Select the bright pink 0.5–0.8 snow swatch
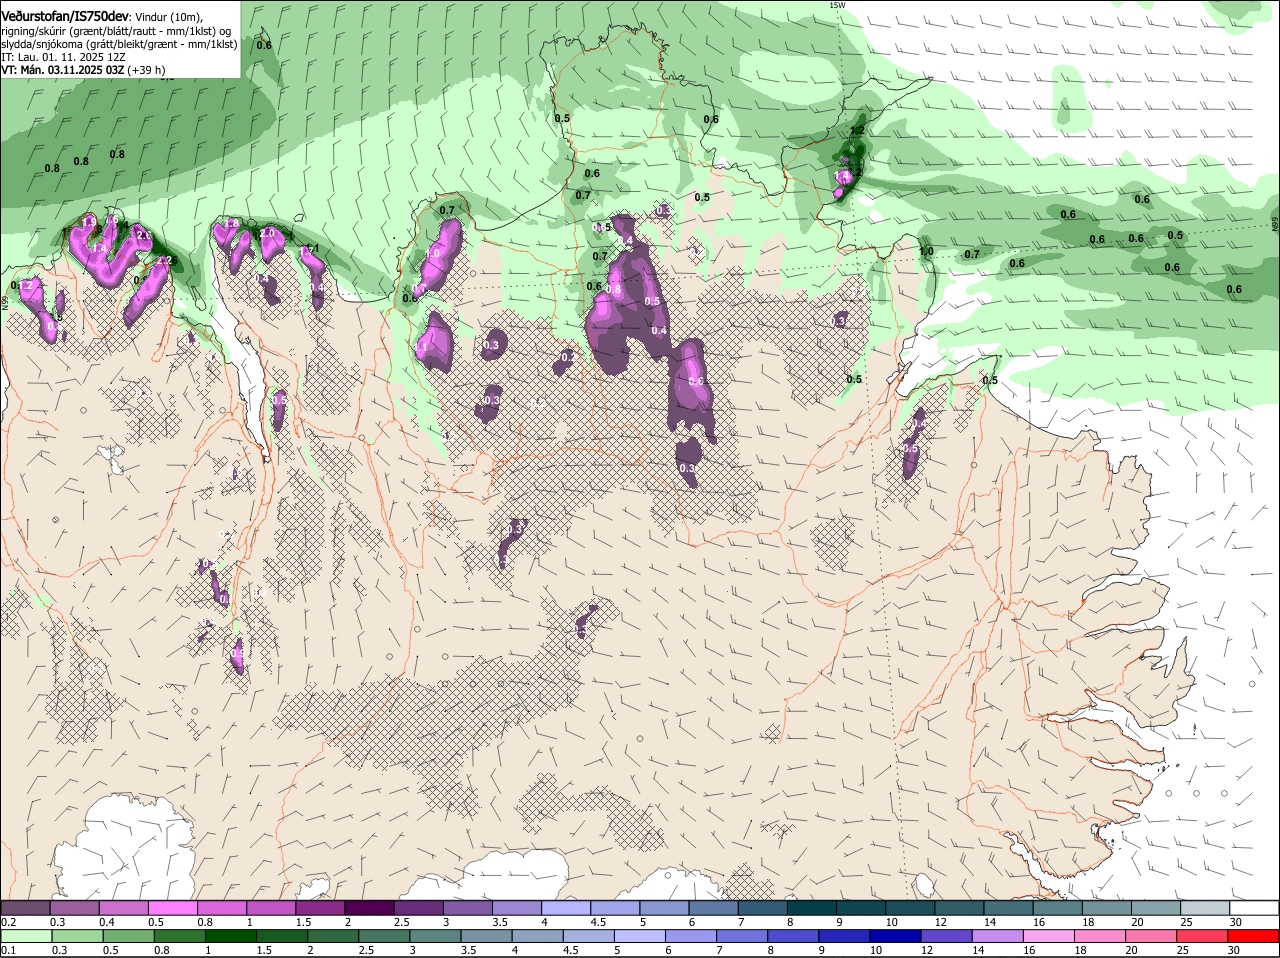Viewport: 1280px width, 958px height. (x=172, y=908)
